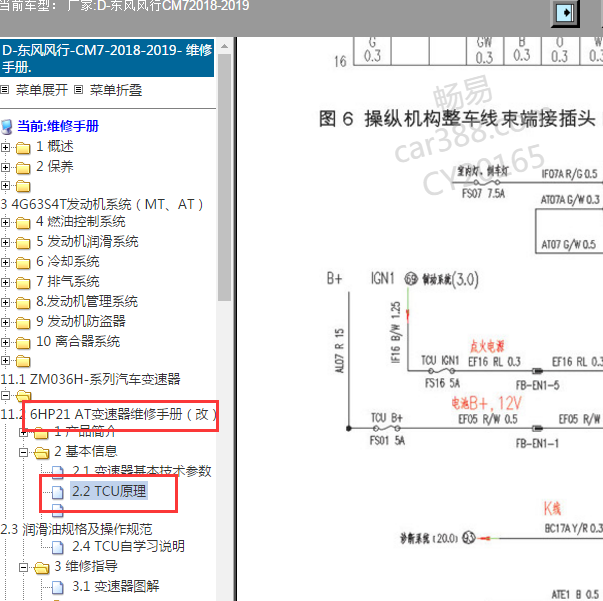Click the computer icon beside 当前:维修手册
This screenshot has height=601, width=603.
tap(7, 127)
